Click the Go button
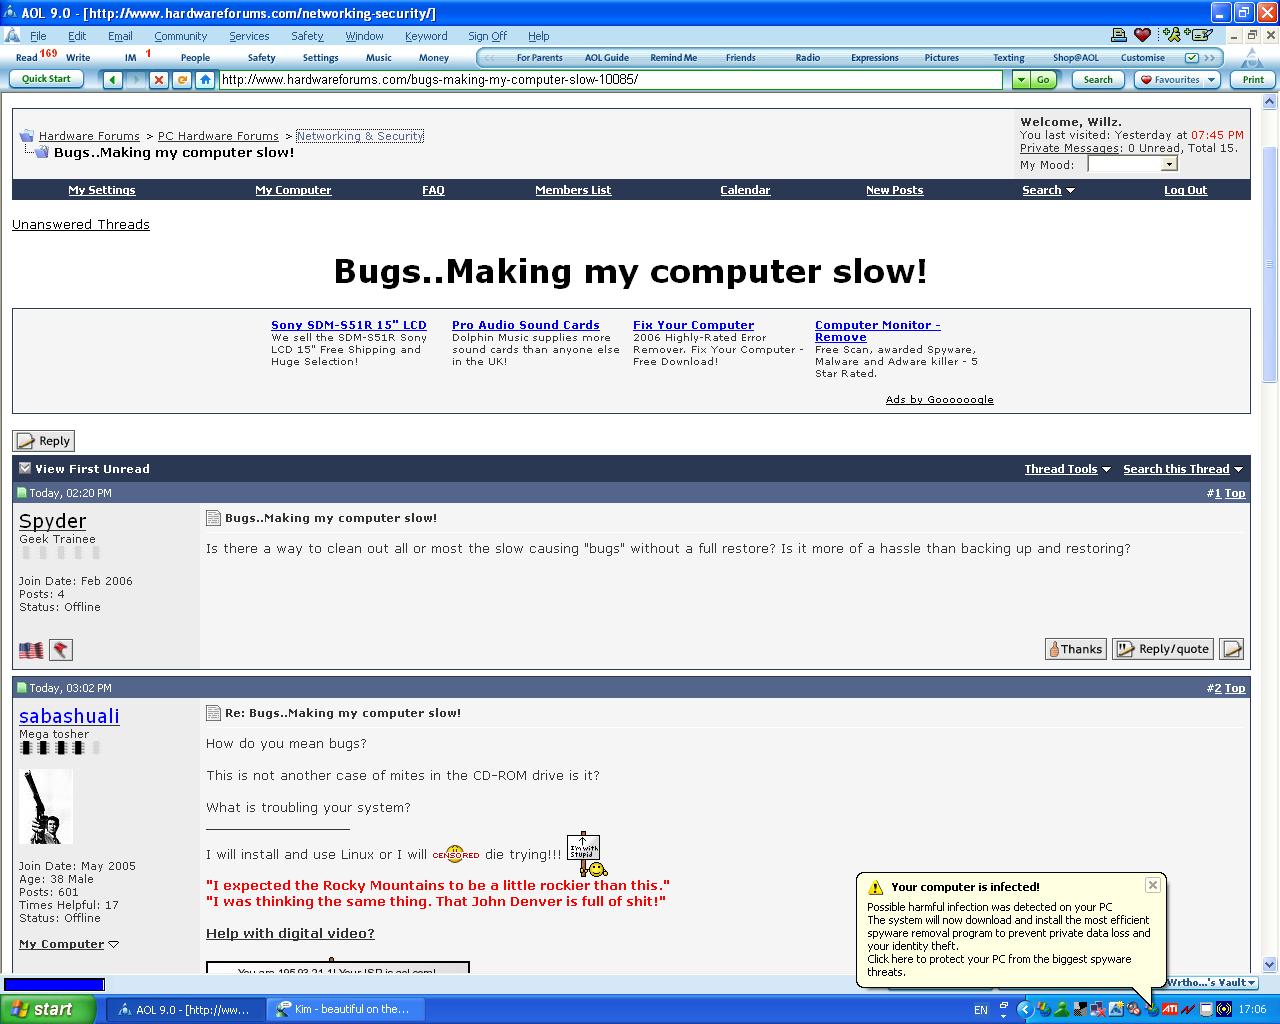Screen dimensions: 1280x1024 click(x=1043, y=80)
